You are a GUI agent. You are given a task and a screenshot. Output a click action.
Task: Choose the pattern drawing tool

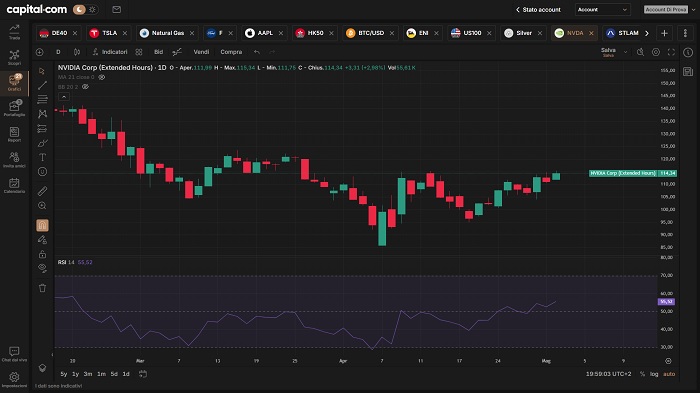pos(42,114)
